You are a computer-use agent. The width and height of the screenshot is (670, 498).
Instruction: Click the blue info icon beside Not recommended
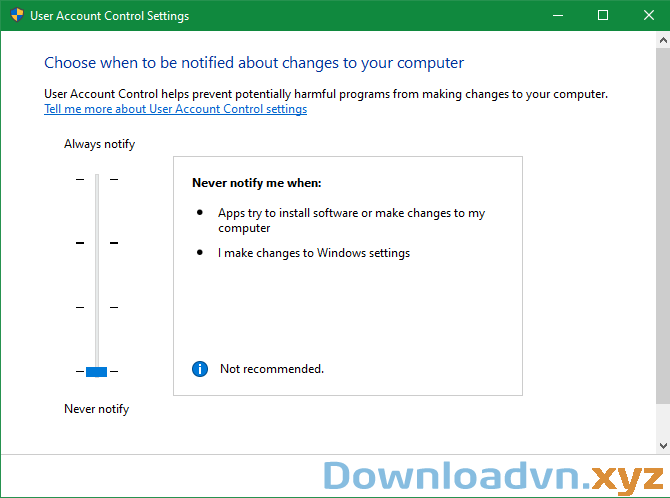pos(200,368)
